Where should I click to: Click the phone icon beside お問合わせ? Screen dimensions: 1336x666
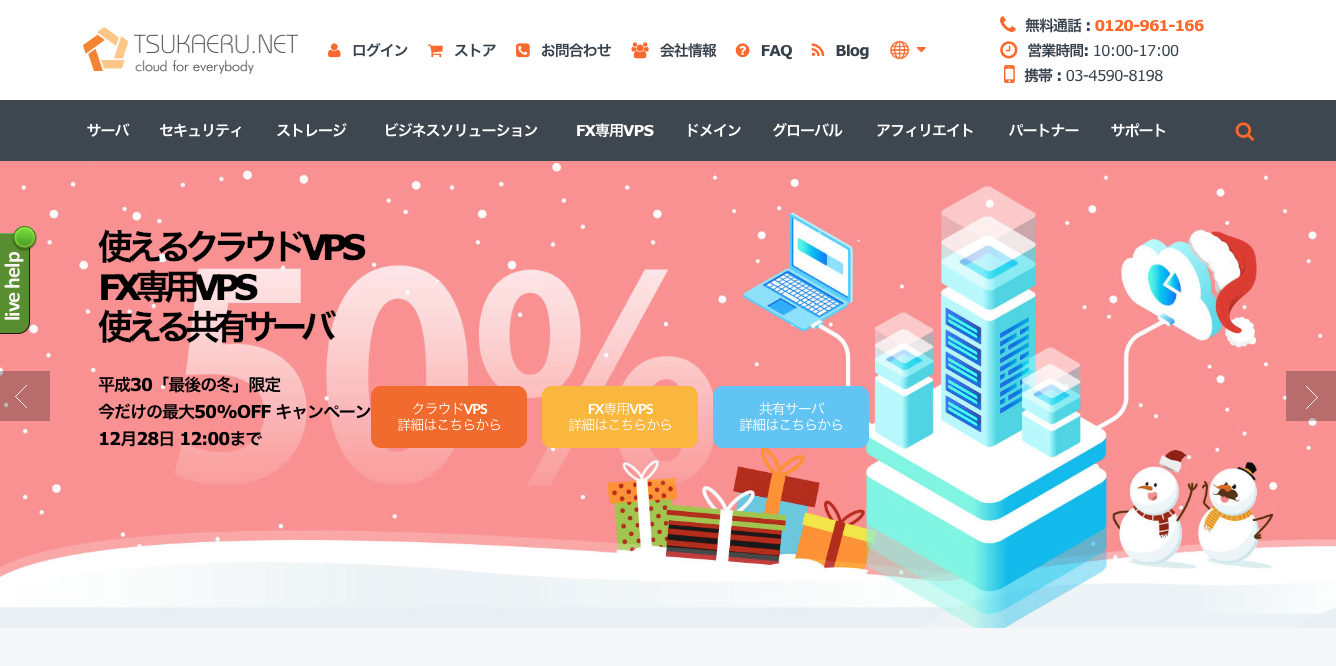(522, 50)
